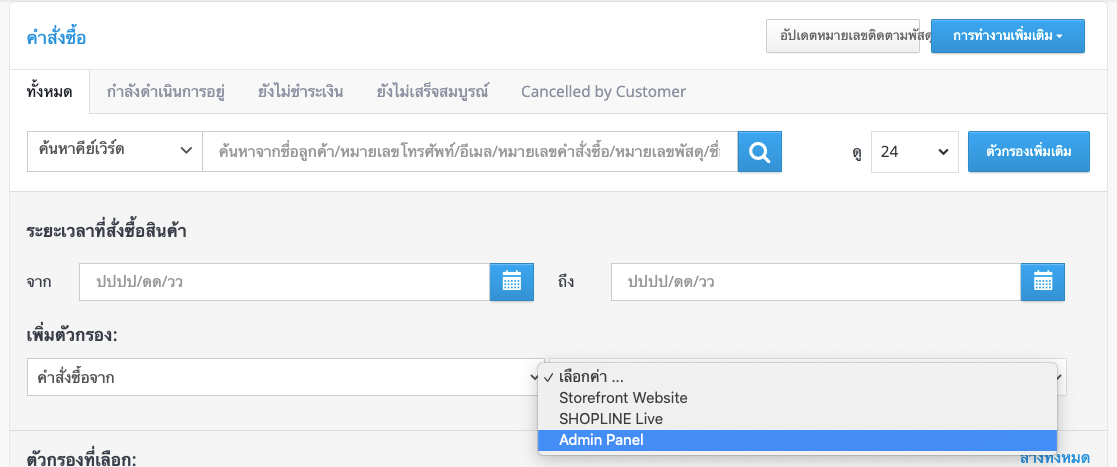
Task: Open the 'ยังไม่เสร็จสมบูรณ์' tab
Action: (x=432, y=92)
